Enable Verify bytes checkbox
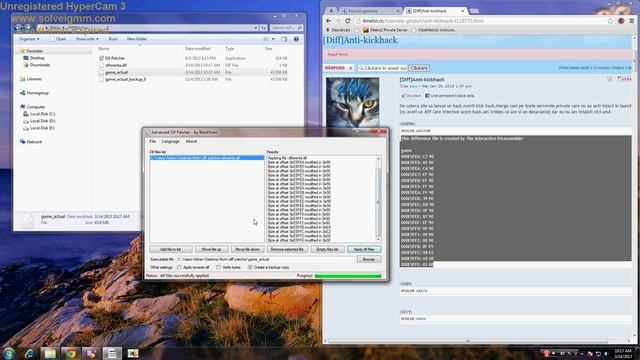Viewport: 640px width, 360px height. tap(219, 267)
